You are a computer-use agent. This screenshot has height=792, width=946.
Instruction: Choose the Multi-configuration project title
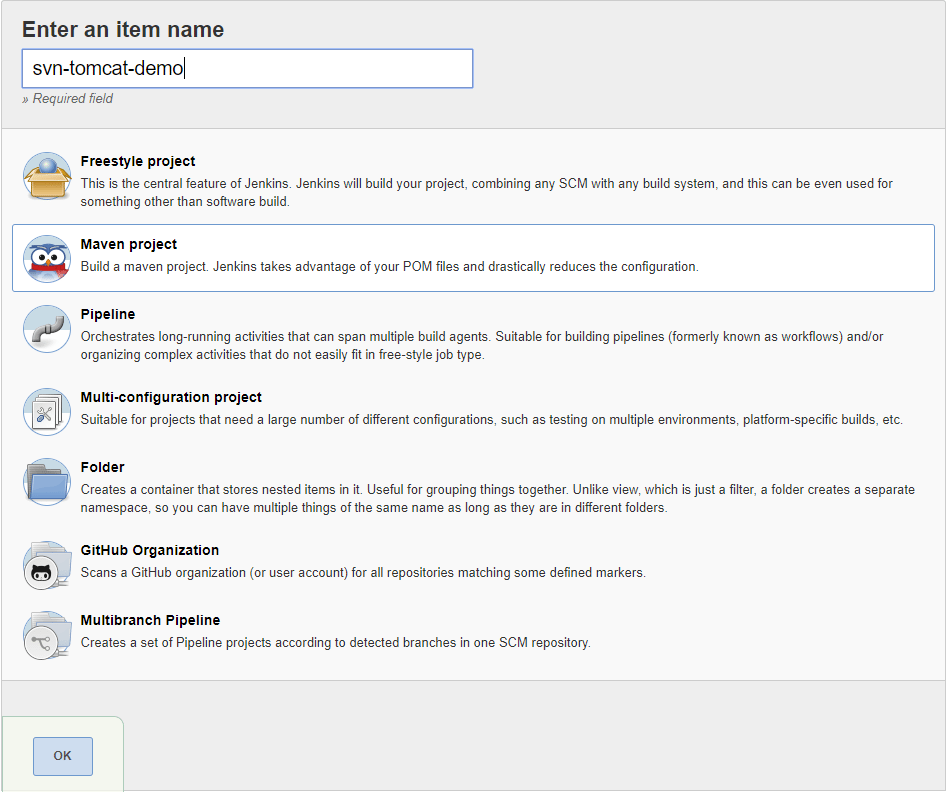point(171,398)
